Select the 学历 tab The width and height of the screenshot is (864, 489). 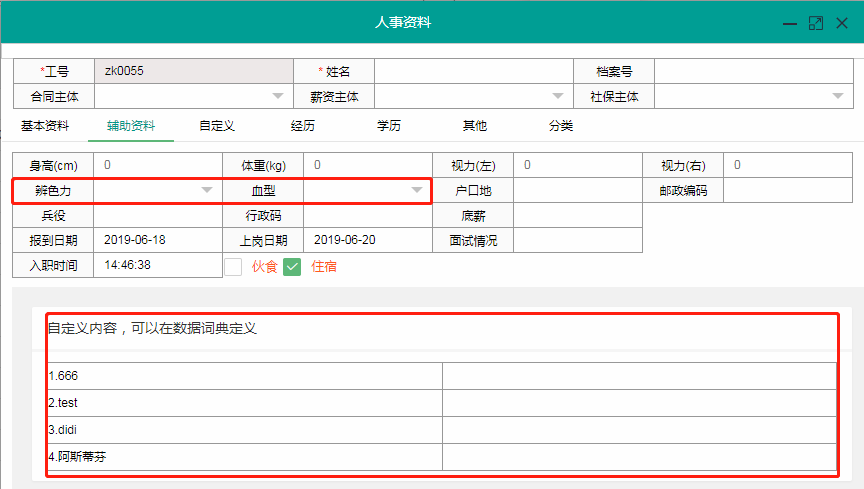point(389,126)
